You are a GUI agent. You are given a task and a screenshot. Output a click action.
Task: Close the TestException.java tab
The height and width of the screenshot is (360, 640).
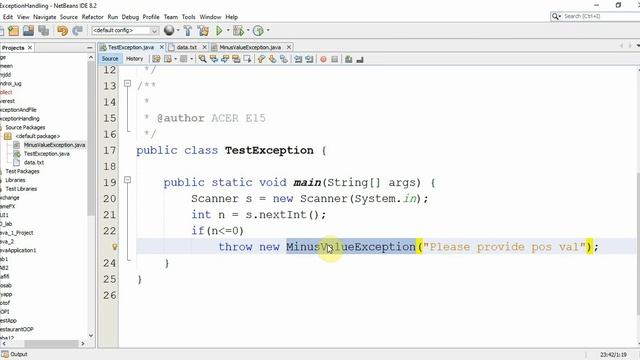point(162,47)
